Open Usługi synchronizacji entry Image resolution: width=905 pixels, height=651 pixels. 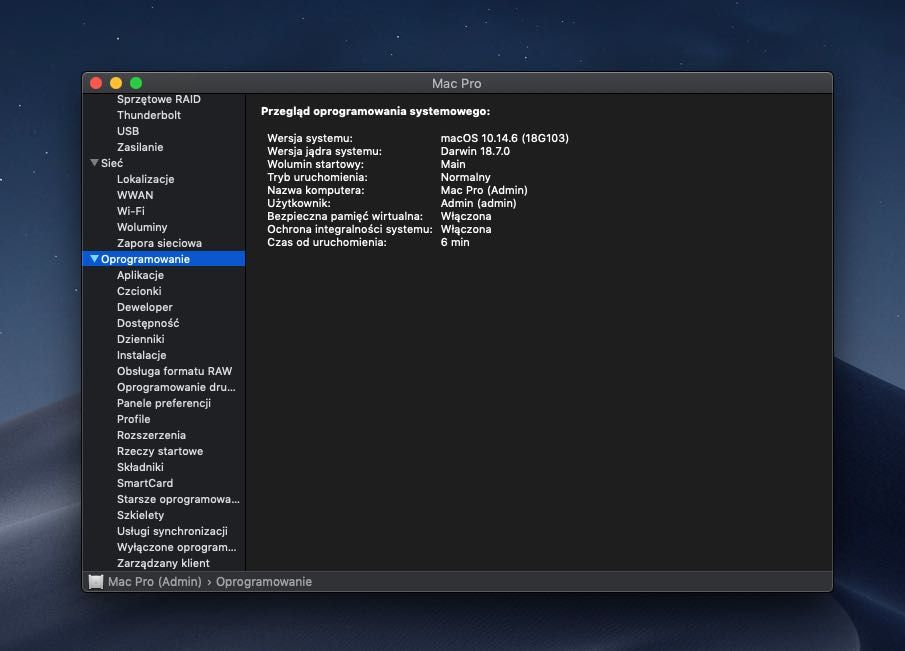coord(172,531)
